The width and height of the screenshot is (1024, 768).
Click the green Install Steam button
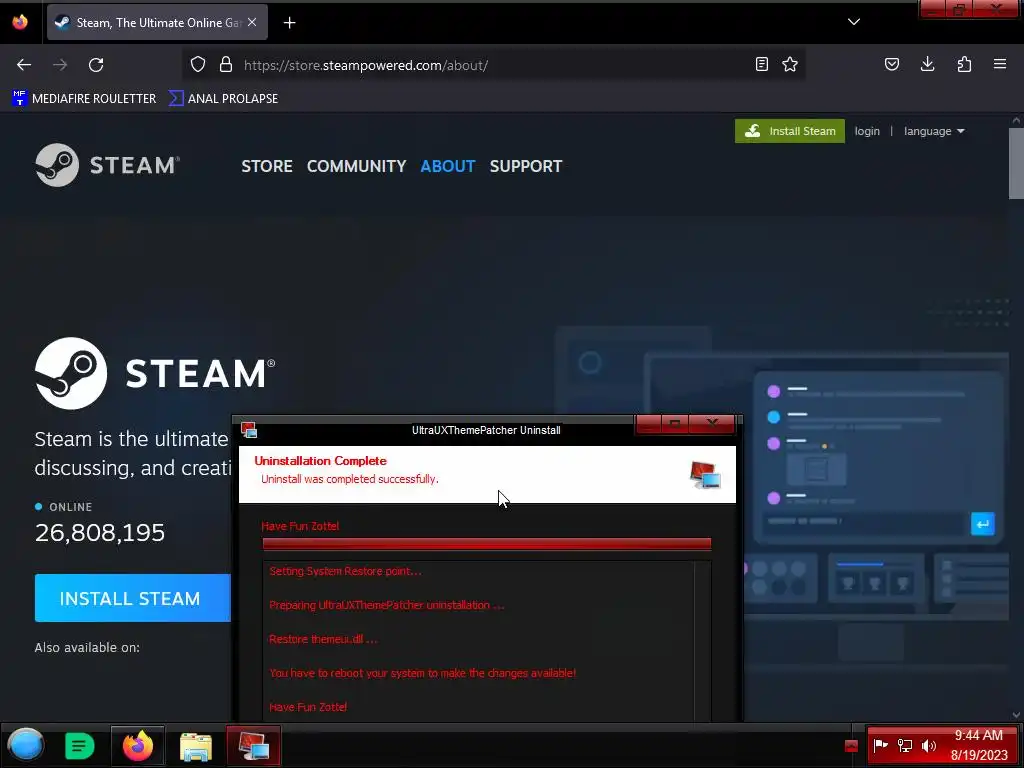point(790,131)
